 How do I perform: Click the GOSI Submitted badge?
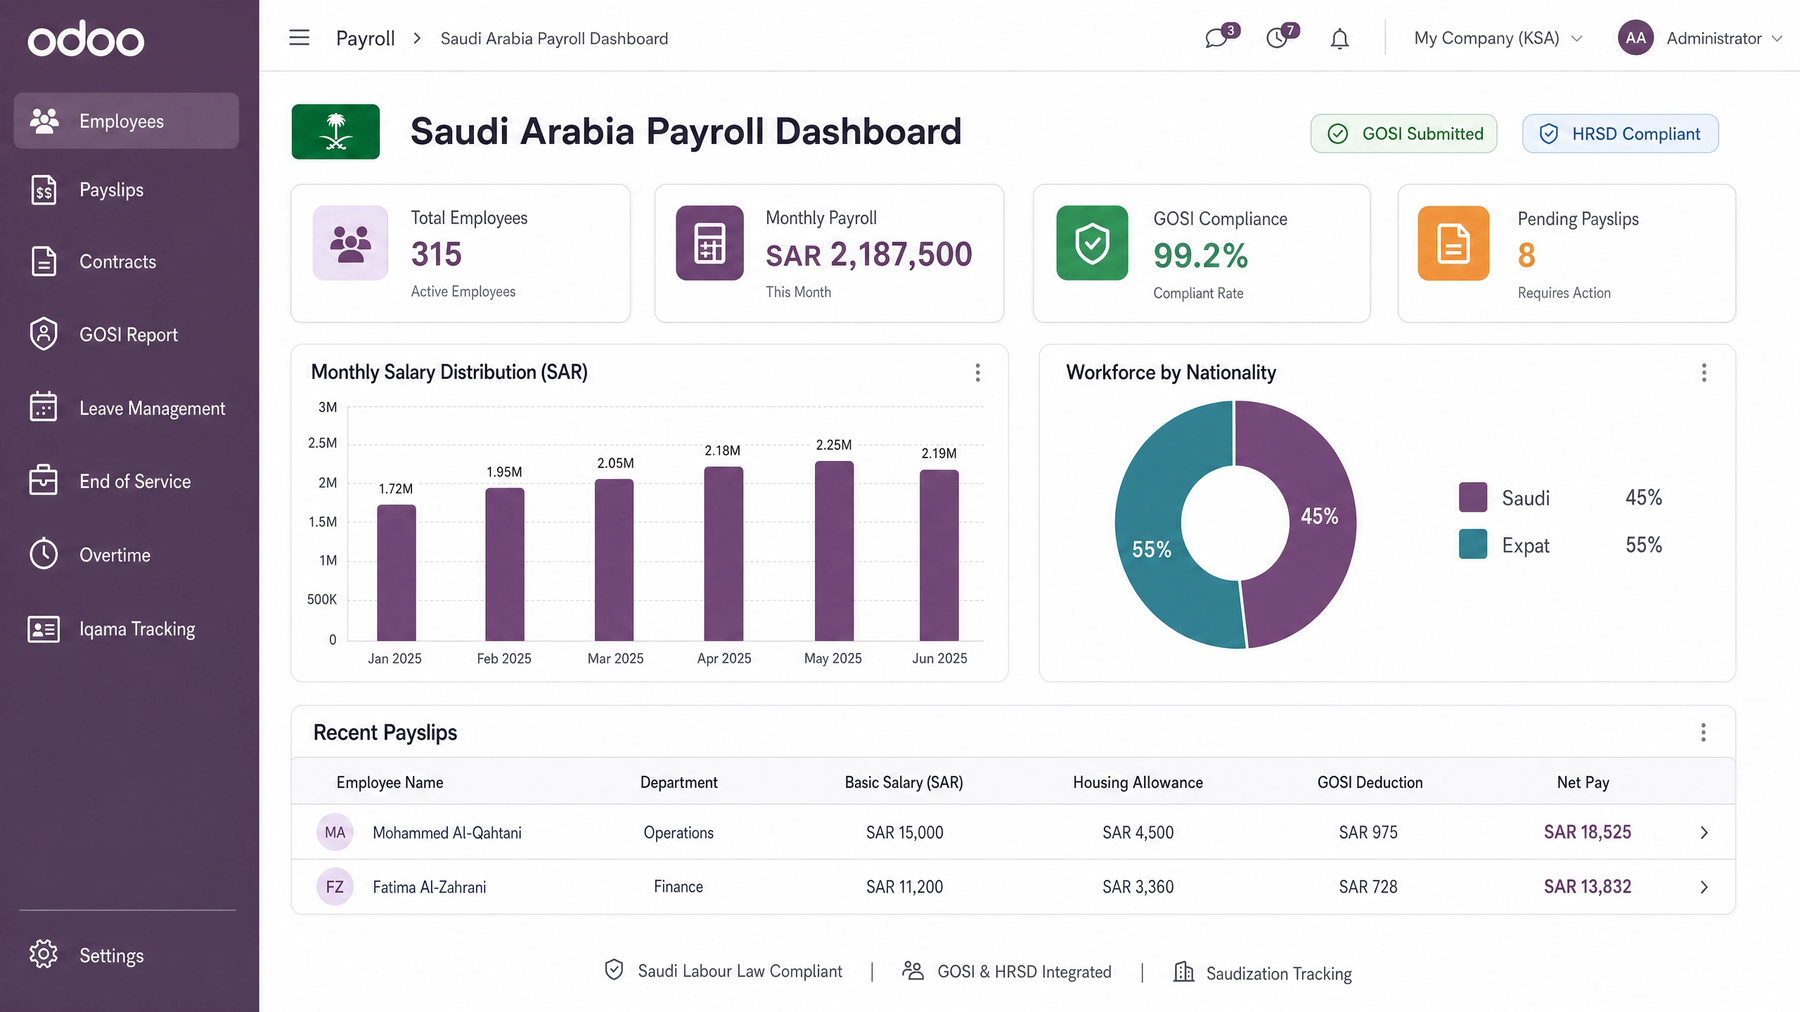coord(1404,134)
